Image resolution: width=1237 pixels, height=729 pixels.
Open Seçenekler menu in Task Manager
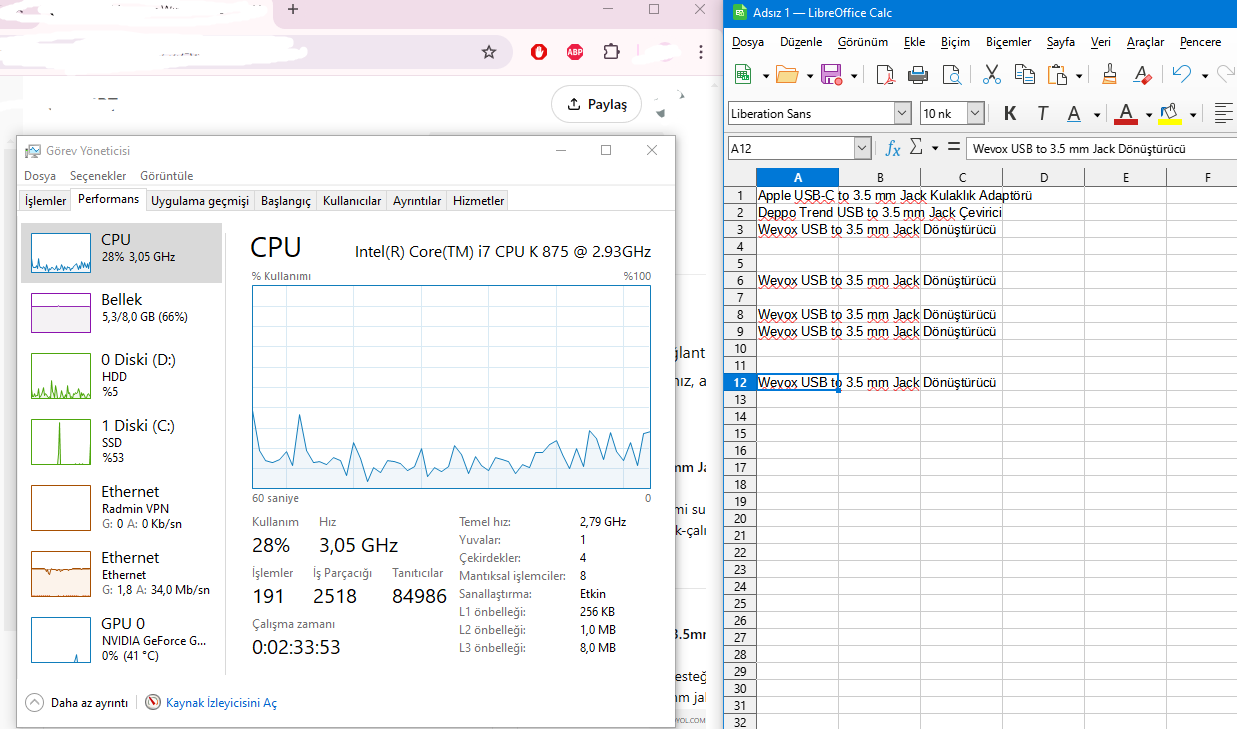pos(98,176)
